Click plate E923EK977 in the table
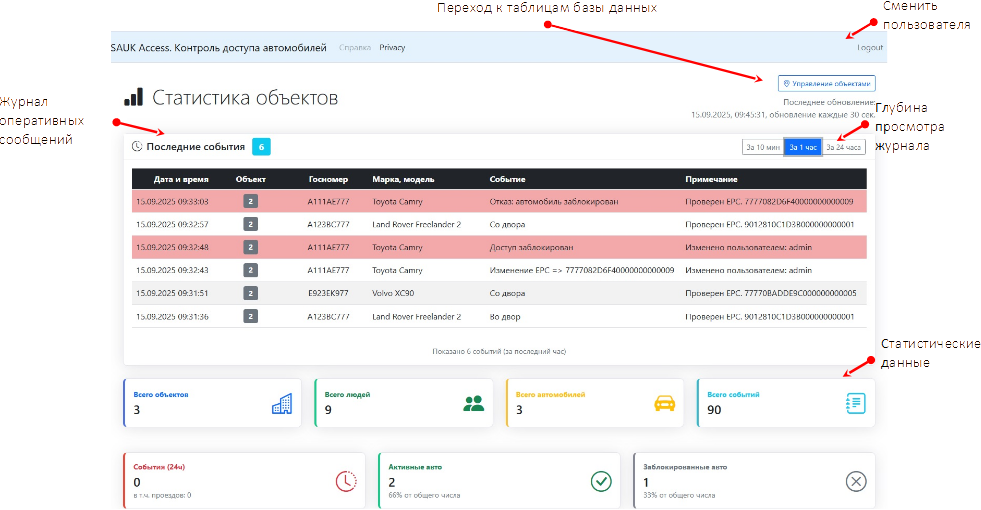Image resolution: width=981 pixels, height=510 pixels. pyautogui.click(x=328, y=293)
